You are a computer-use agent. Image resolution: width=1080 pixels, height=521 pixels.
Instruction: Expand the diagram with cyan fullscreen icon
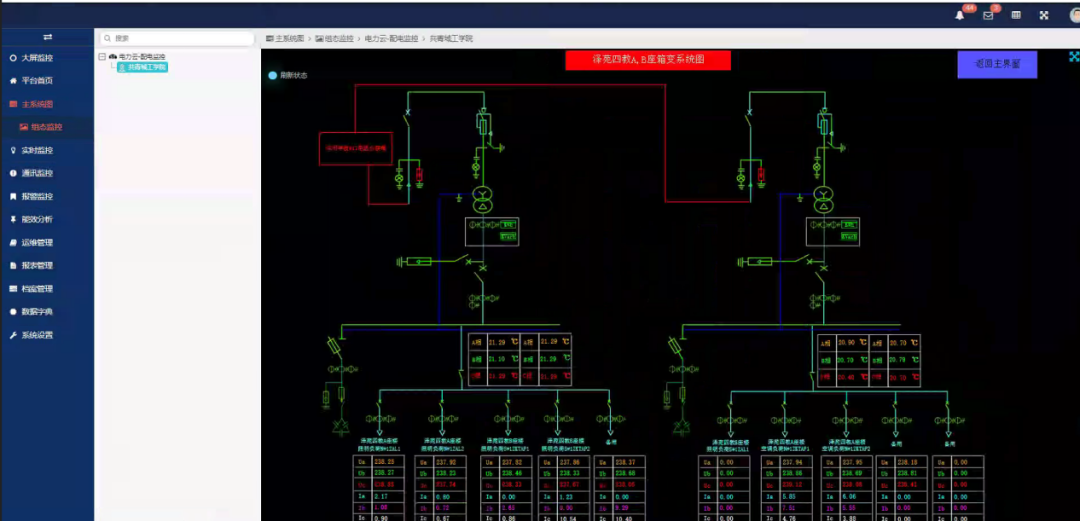point(1074,57)
